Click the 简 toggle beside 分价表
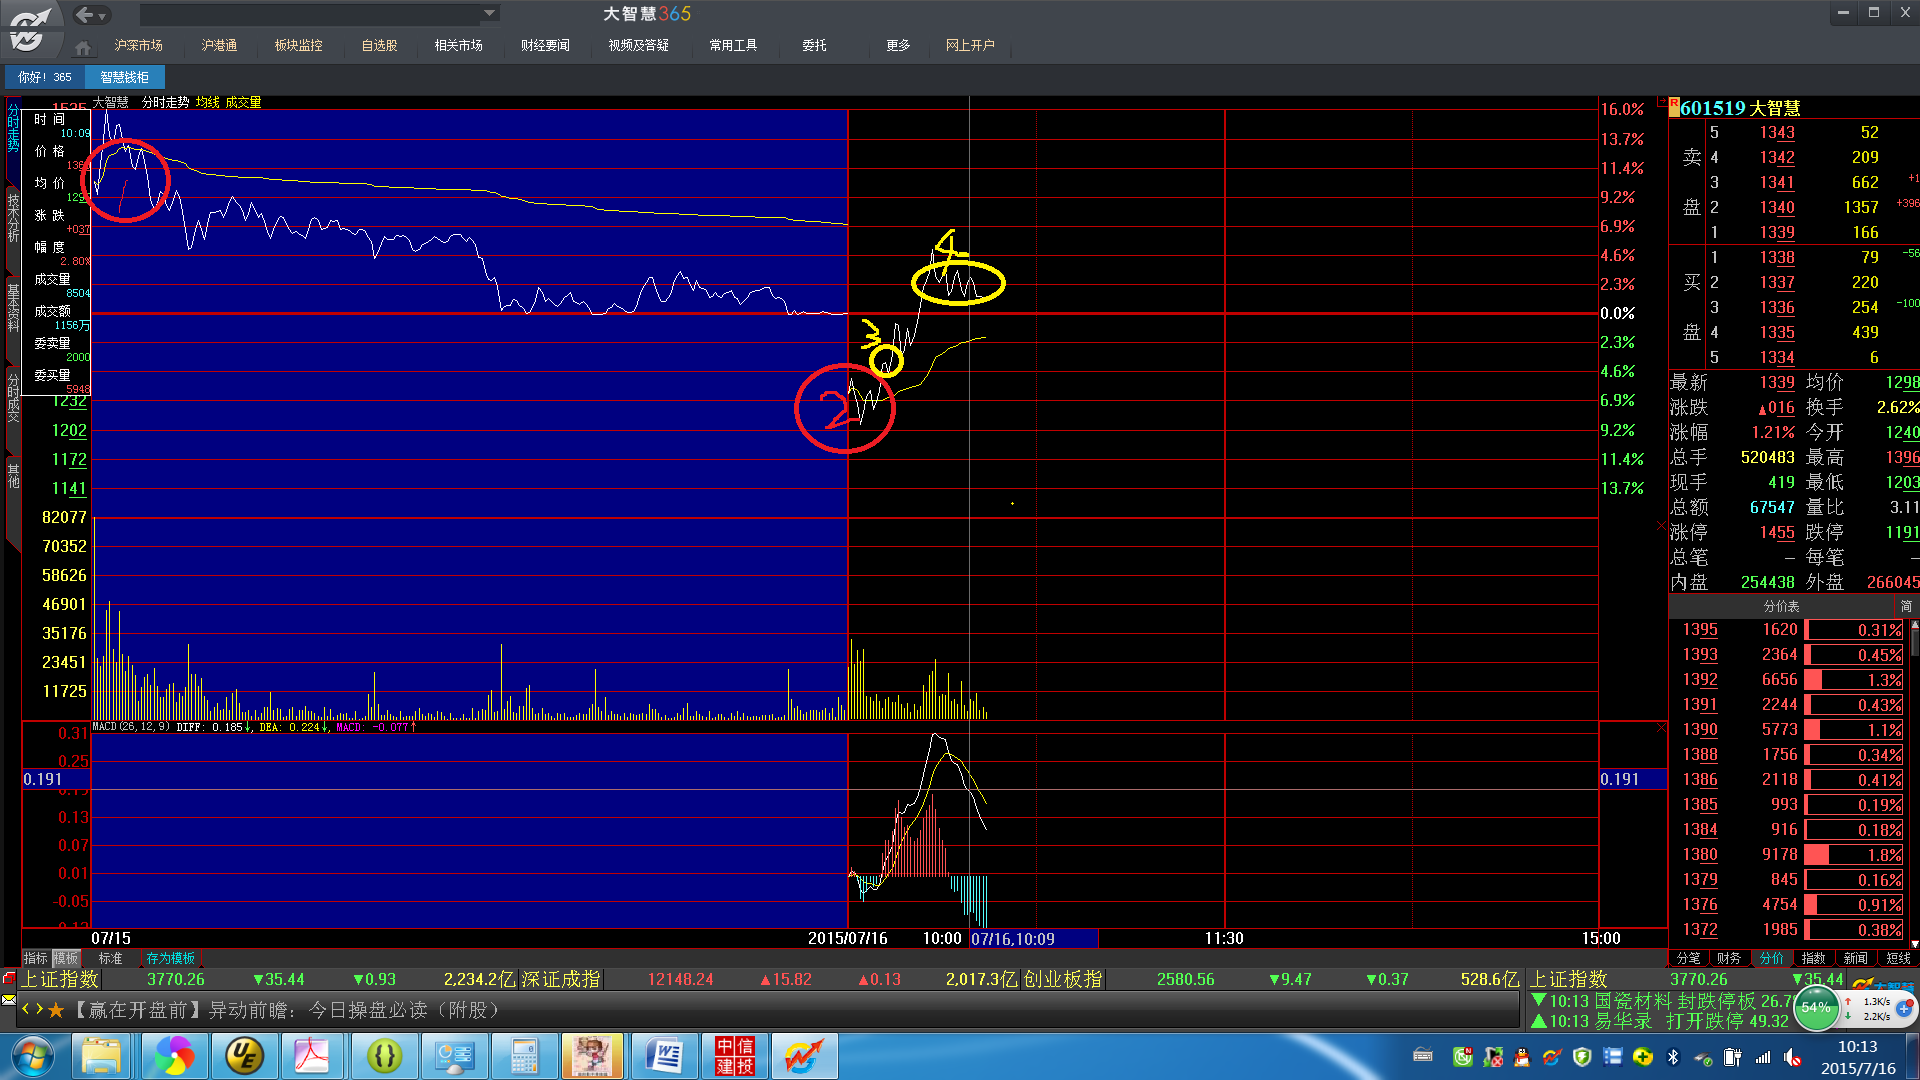 [x=1906, y=606]
